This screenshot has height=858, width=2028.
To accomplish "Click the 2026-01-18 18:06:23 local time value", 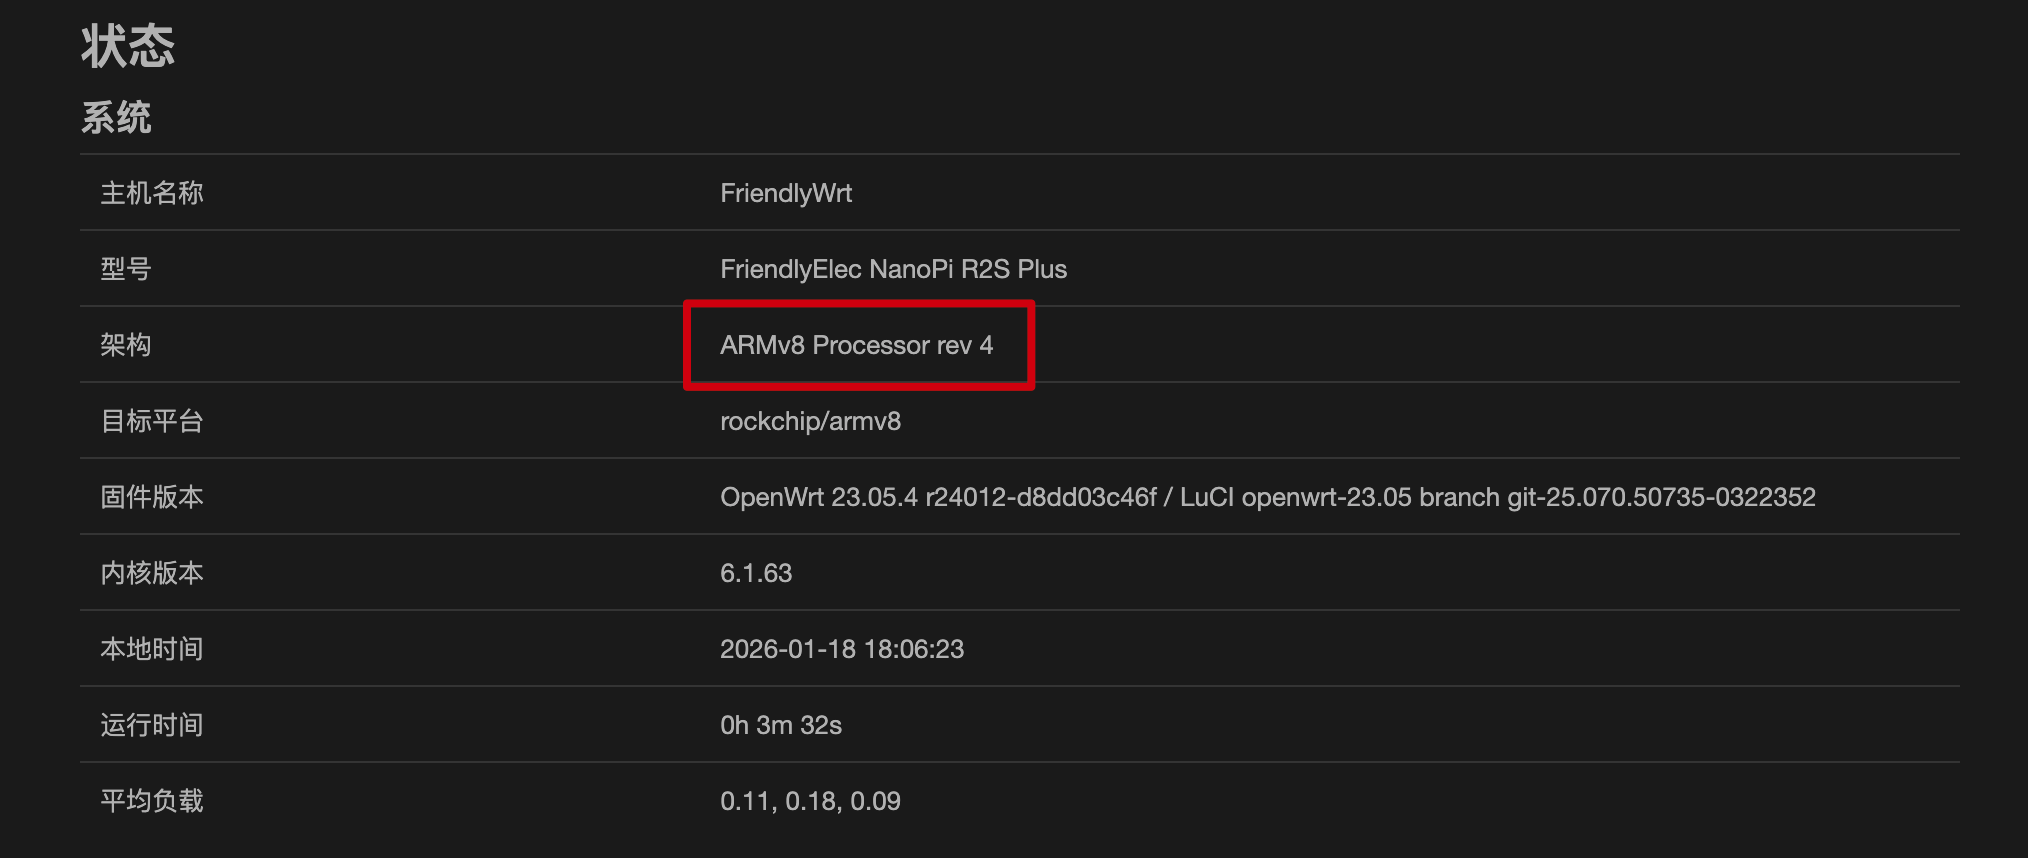I will 842,649.
